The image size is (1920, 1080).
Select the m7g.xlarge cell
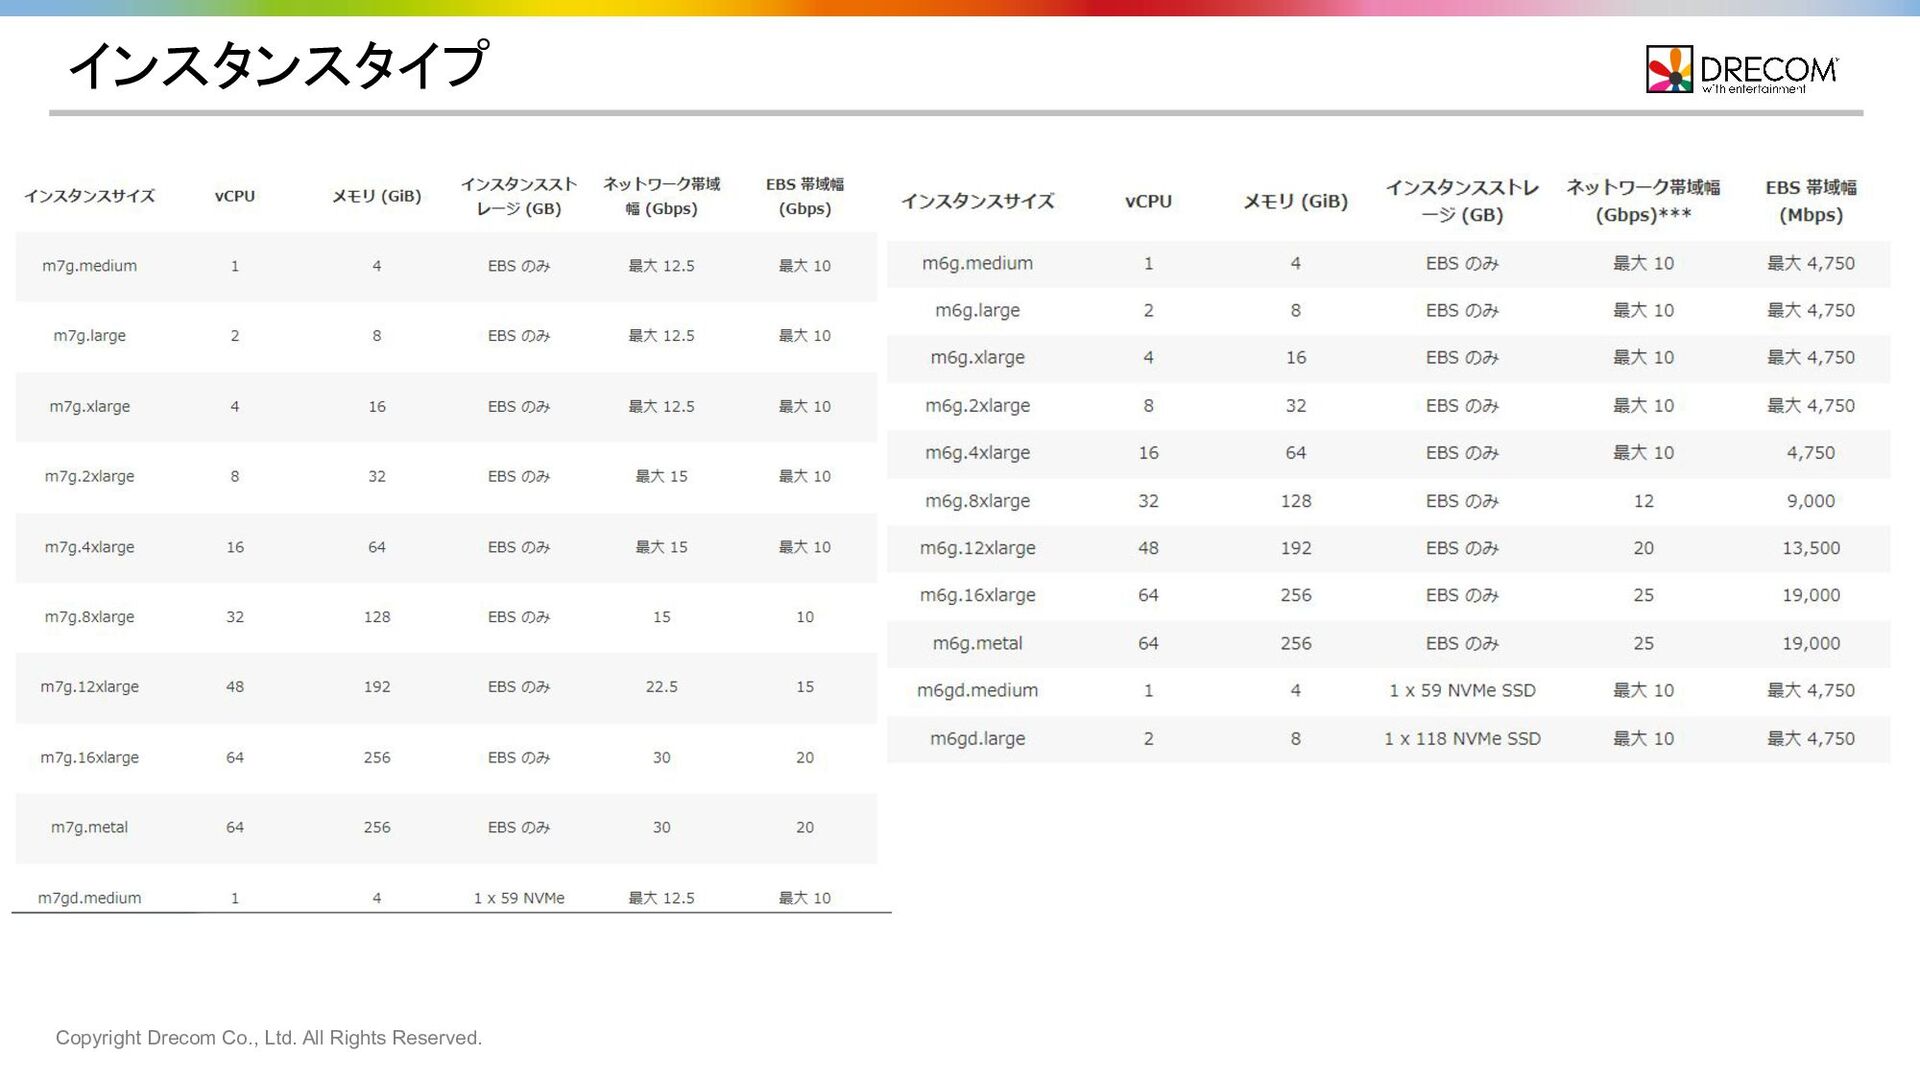[x=89, y=407]
